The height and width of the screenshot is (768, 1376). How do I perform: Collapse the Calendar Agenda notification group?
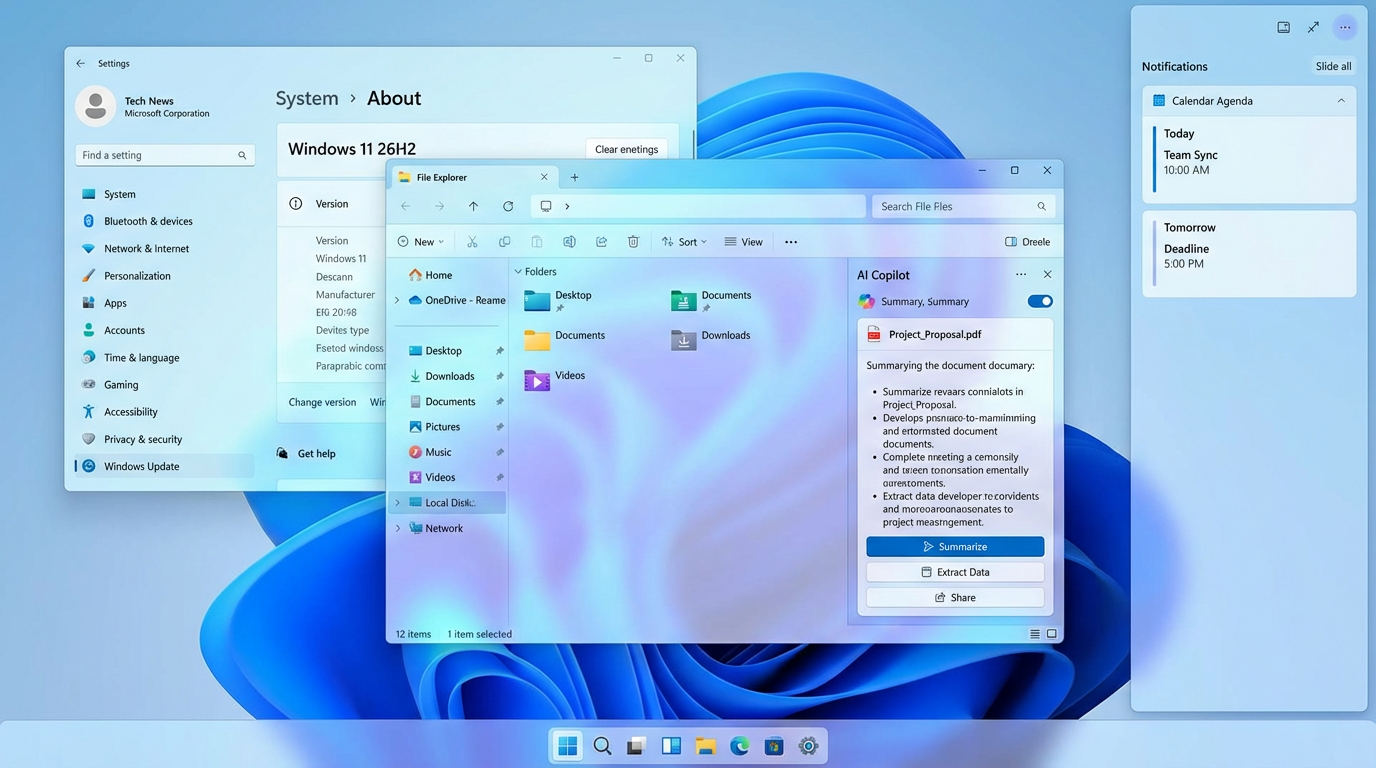(1341, 101)
